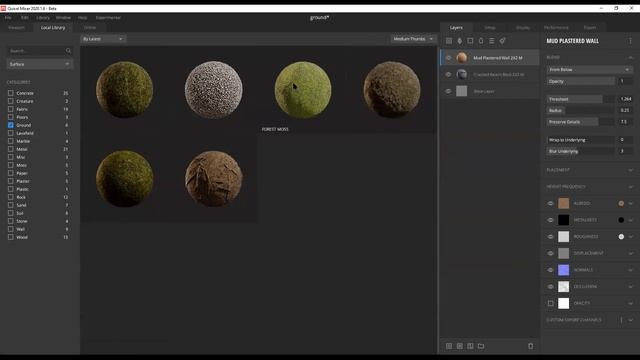Click the folder icon in the bottom layers bar
The width and height of the screenshot is (640, 360).
(481, 346)
